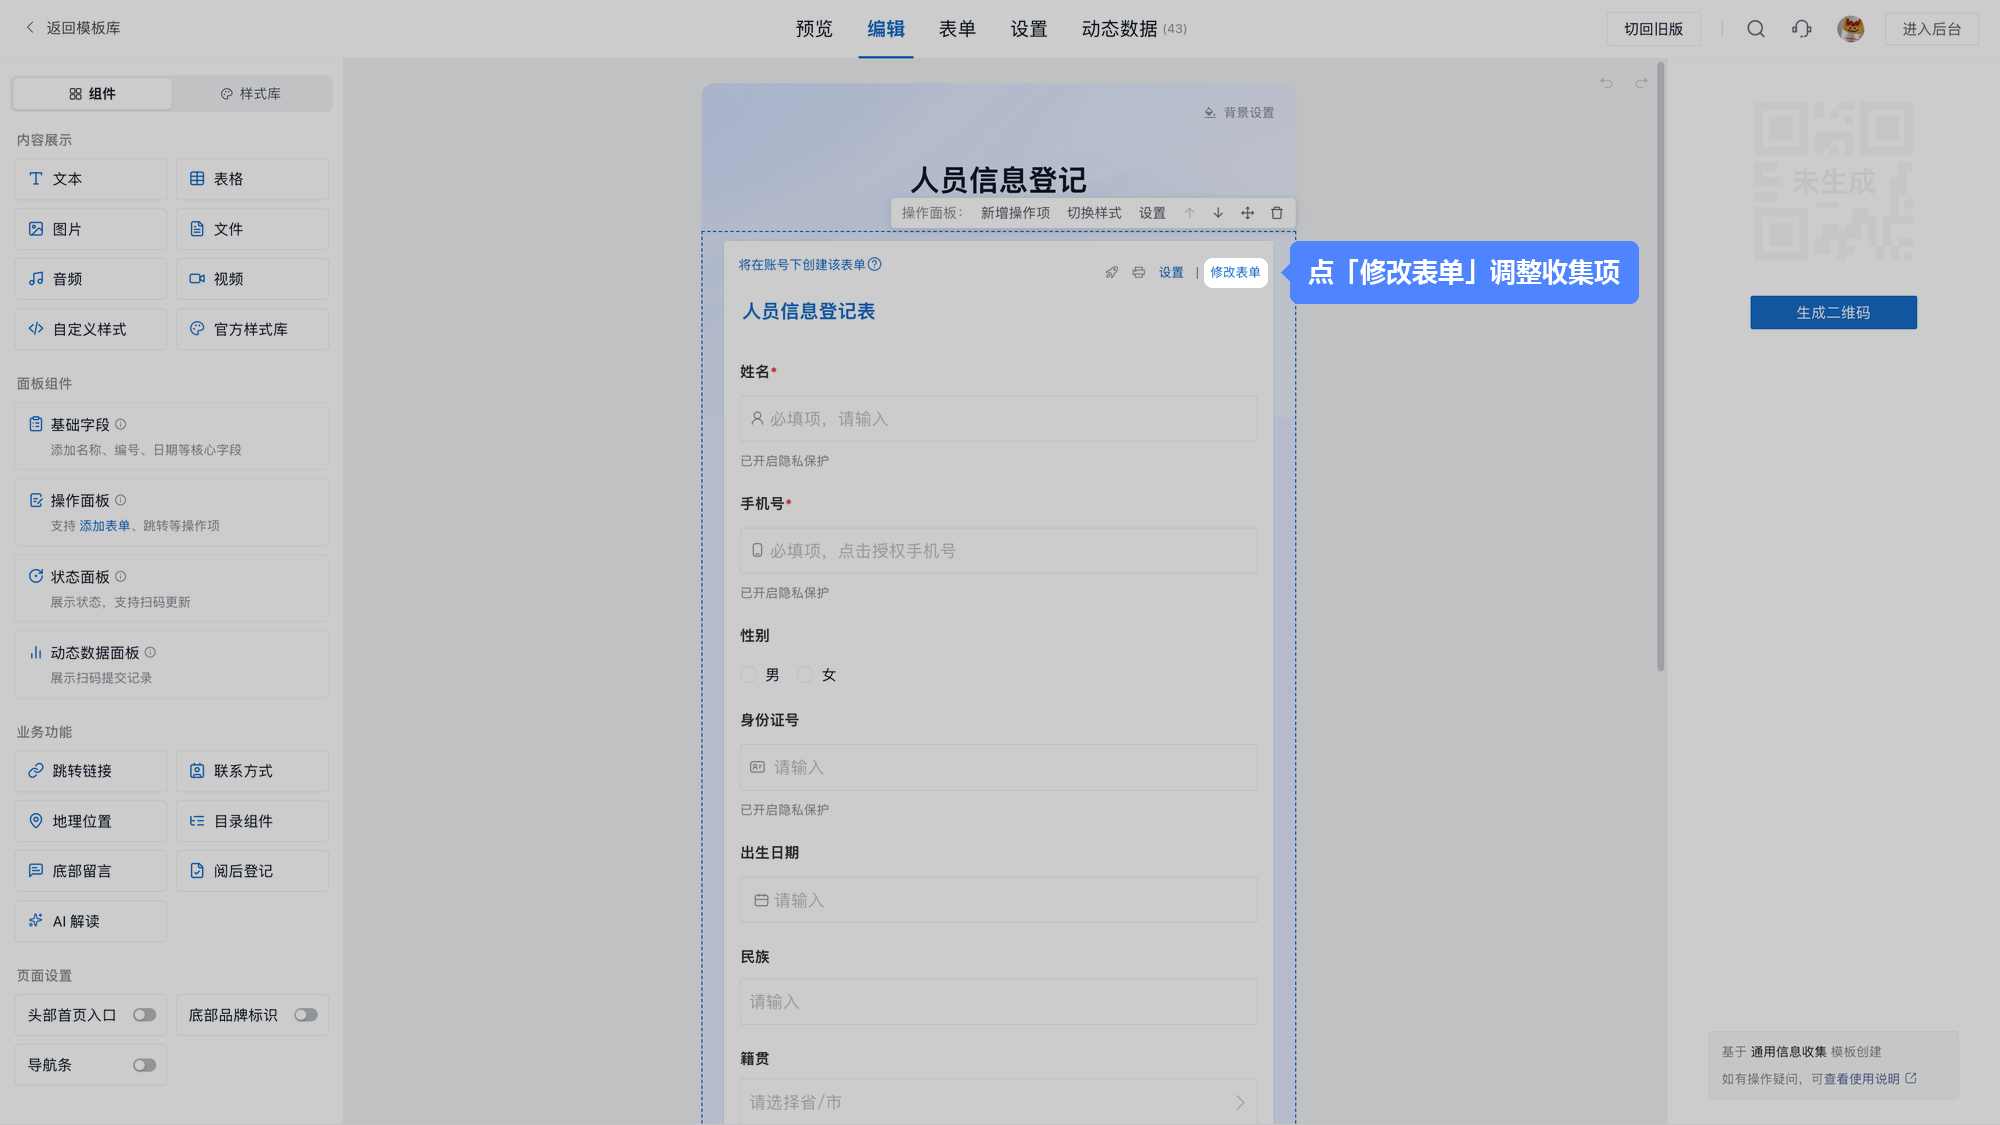Switch to the 设置 tab in top navigation
Screen dimensions: 2000x1125
click(x=1029, y=29)
